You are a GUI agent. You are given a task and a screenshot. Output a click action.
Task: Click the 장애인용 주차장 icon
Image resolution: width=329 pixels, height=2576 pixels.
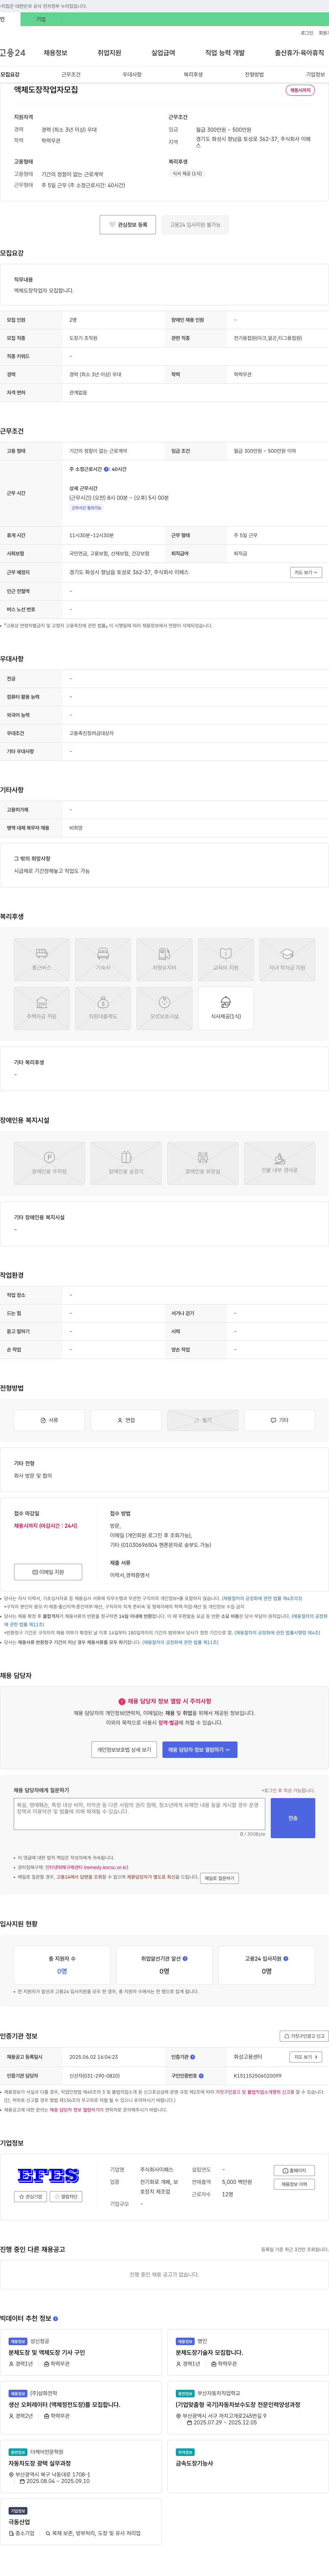pos(49,1163)
